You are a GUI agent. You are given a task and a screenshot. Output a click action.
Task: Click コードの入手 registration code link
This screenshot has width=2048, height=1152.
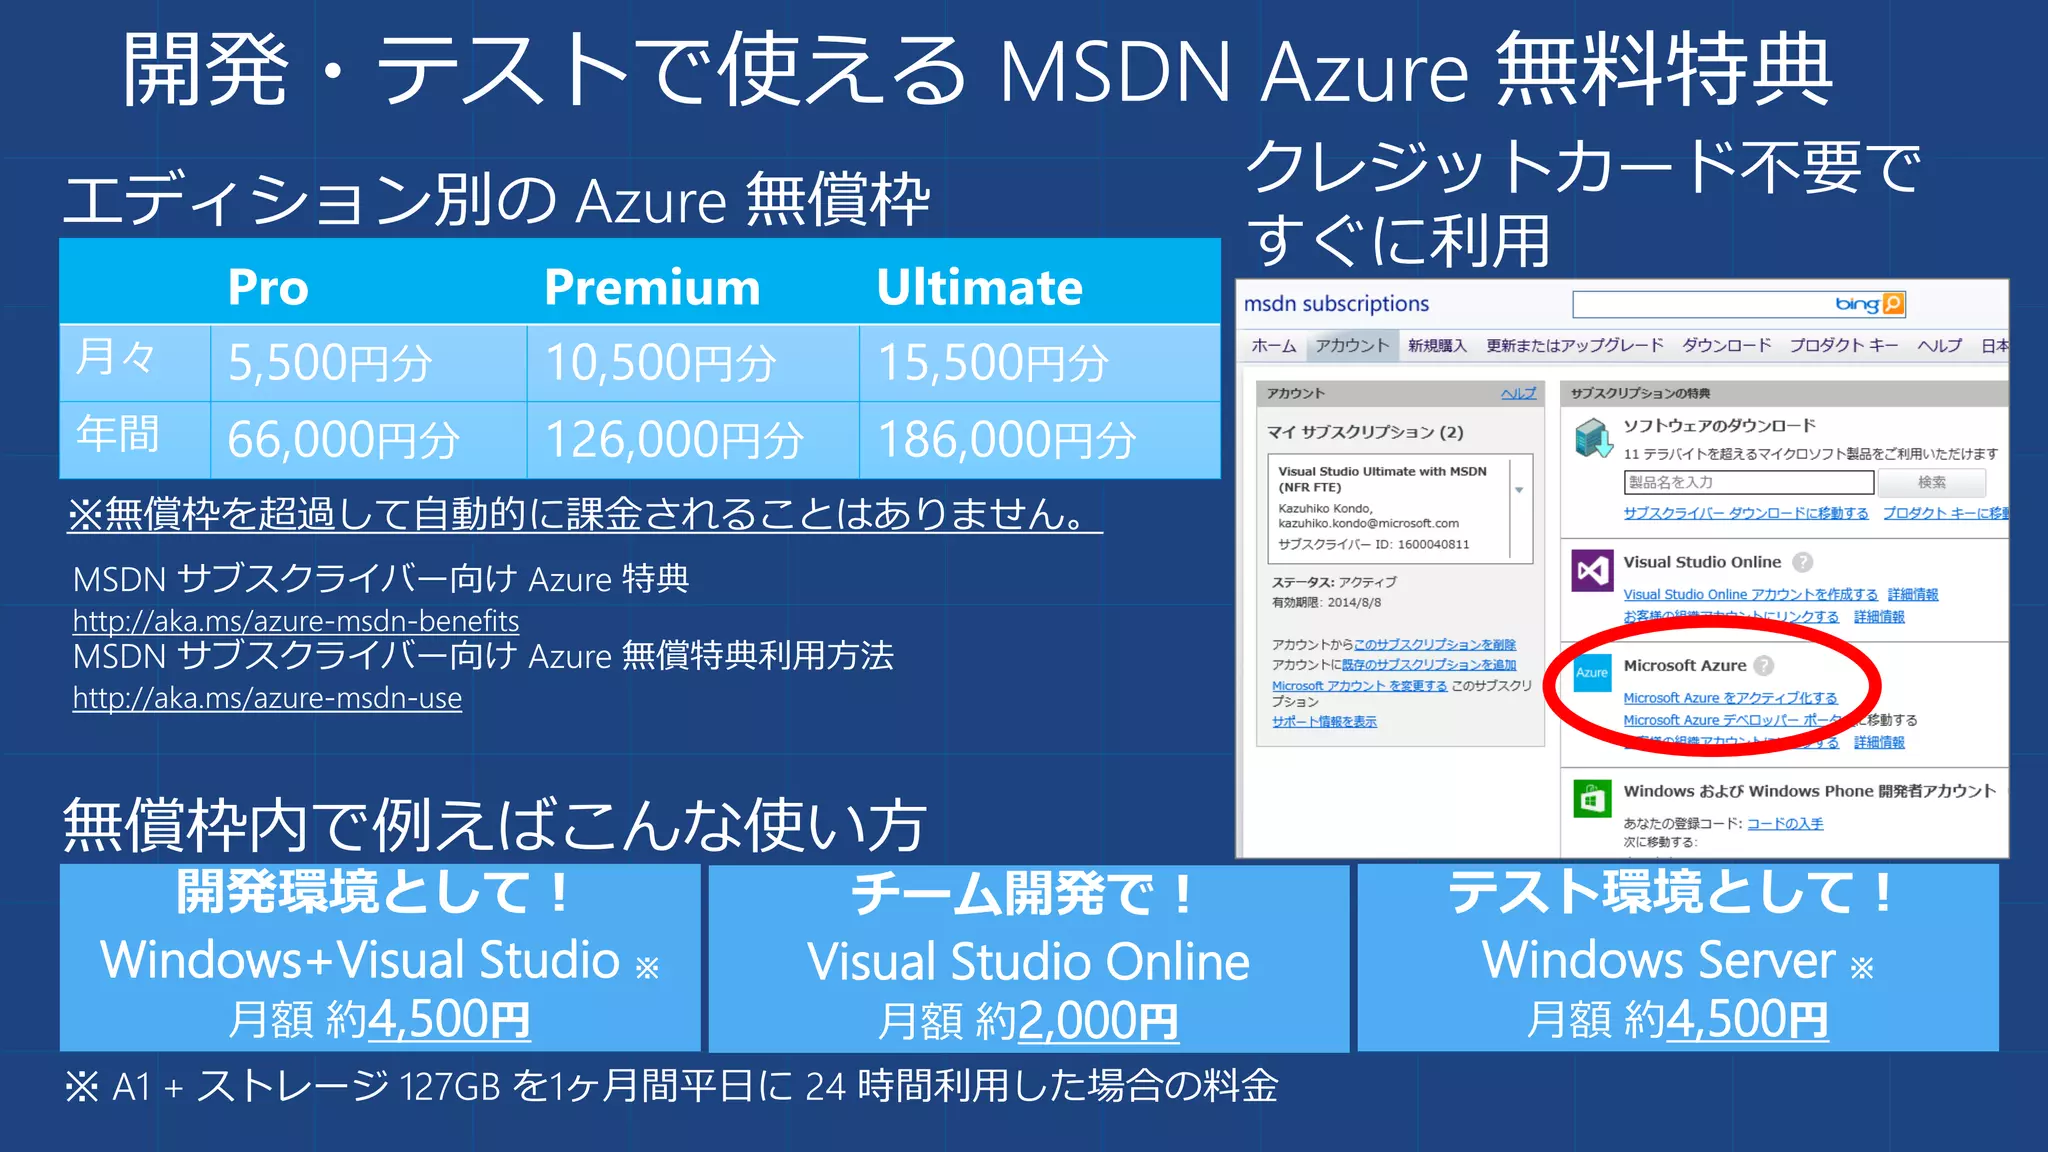(x=1785, y=824)
